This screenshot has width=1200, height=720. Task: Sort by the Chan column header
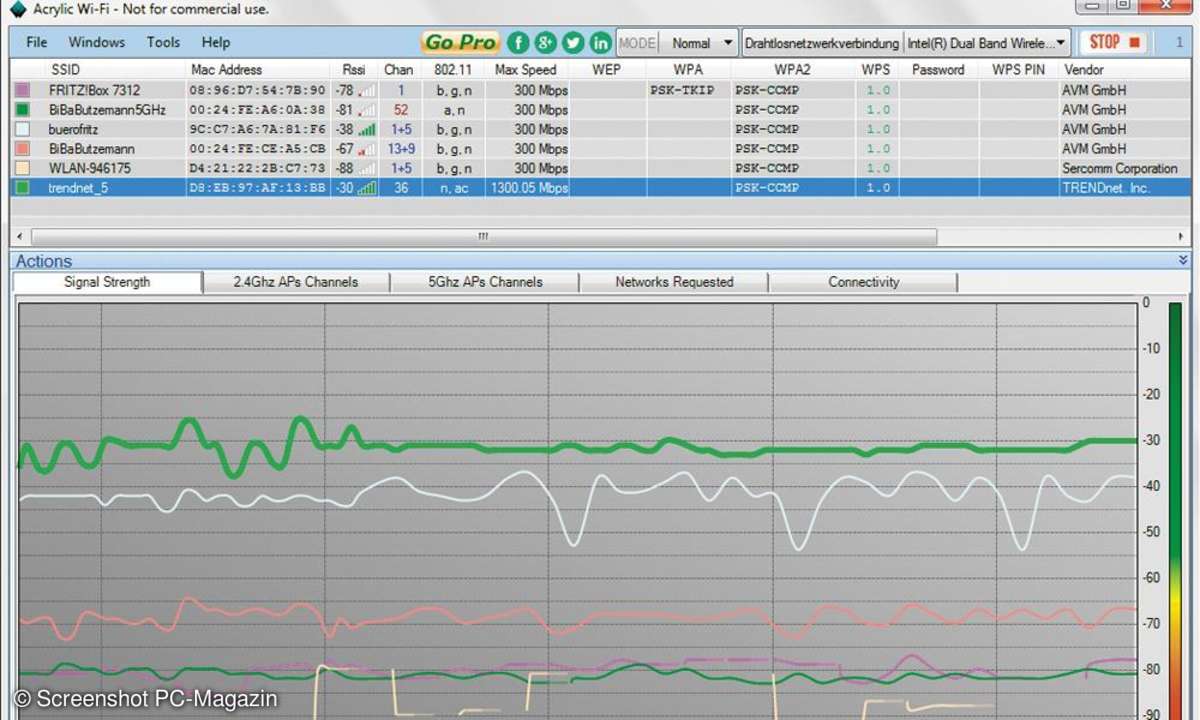[399, 70]
